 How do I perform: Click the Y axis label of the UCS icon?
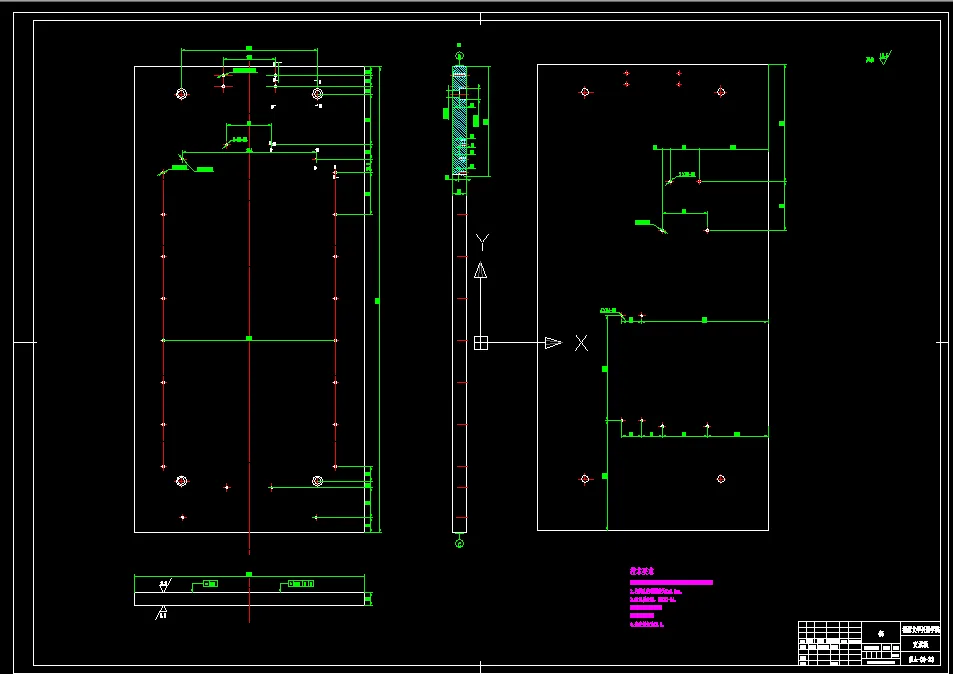tap(482, 242)
